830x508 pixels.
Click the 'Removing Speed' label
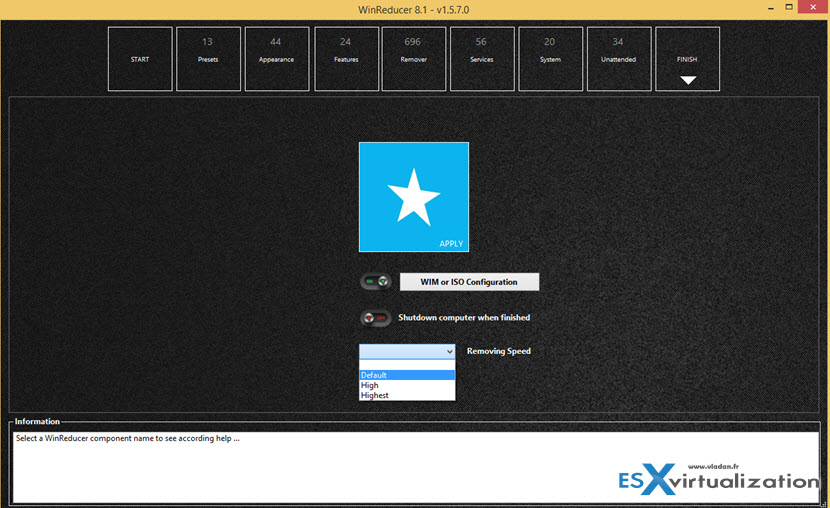pos(499,351)
